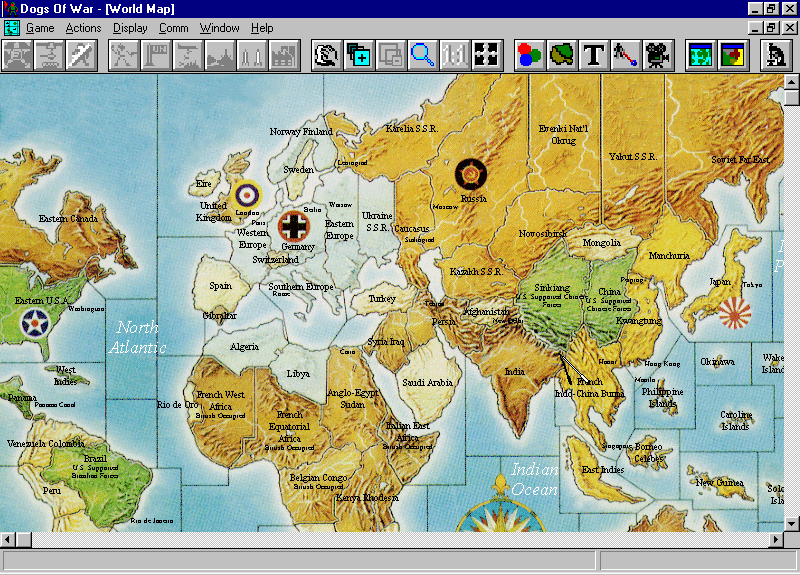Click the Brazil territory label
The height and width of the screenshot is (575, 800).
pyautogui.click(x=95, y=458)
